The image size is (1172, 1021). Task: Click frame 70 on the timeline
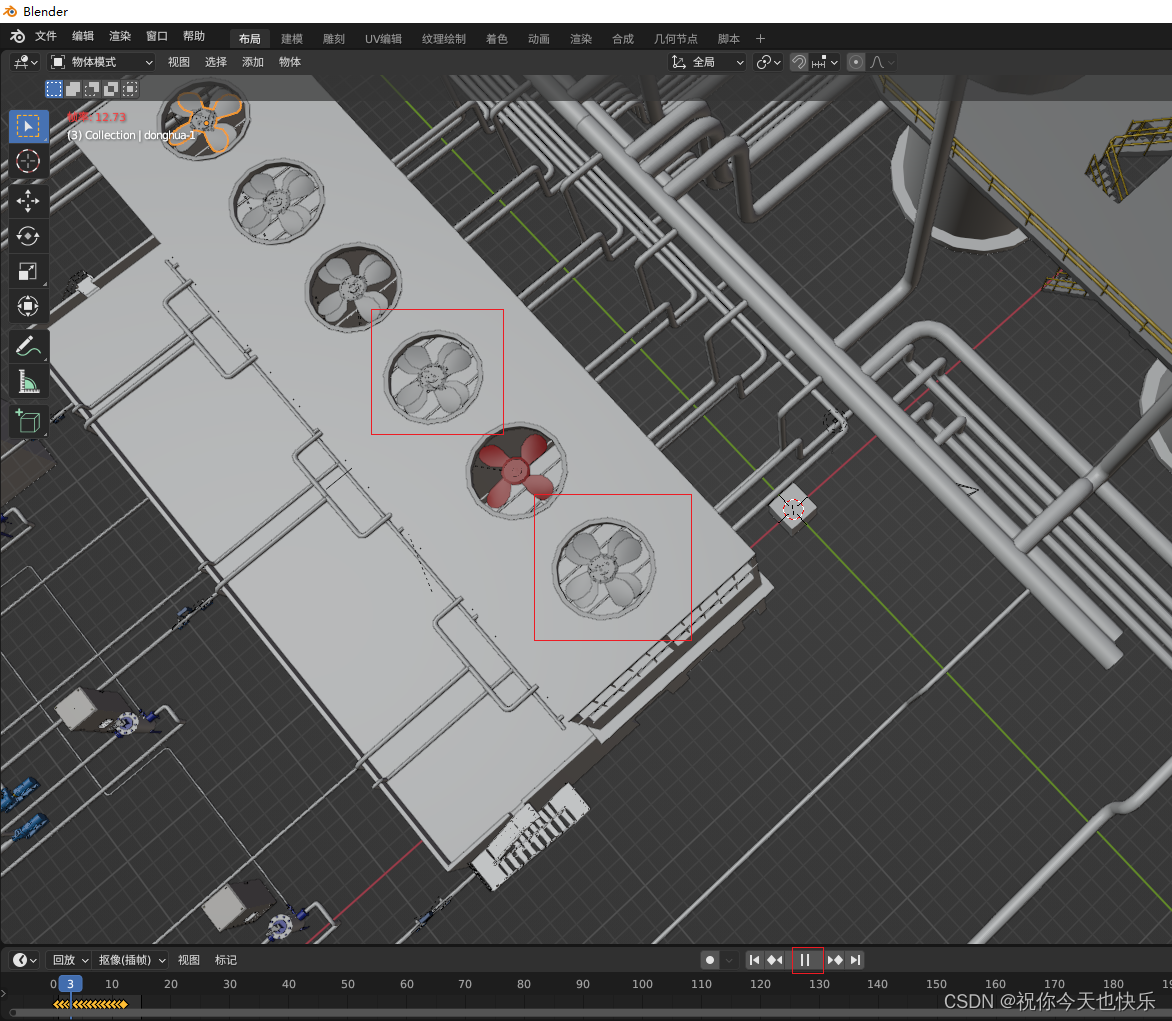(x=465, y=984)
